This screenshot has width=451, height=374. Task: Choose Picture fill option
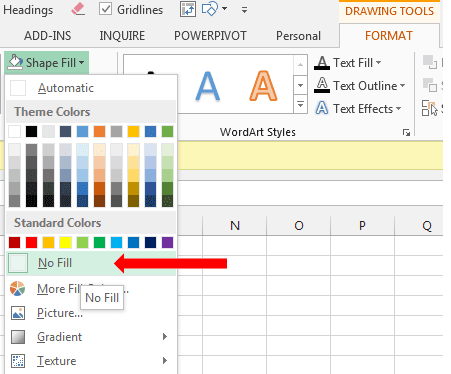(91, 313)
